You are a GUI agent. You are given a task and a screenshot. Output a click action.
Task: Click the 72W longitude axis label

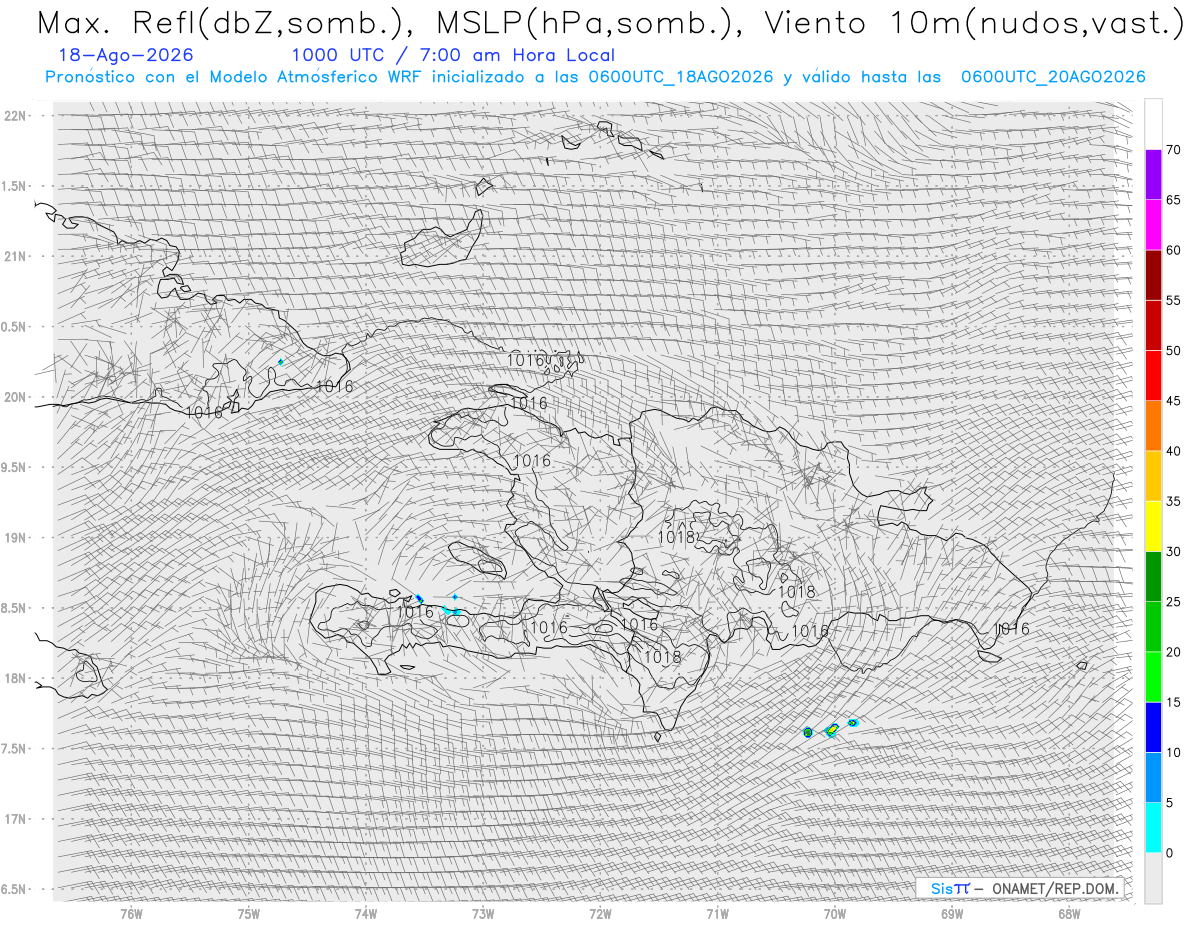[x=600, y=913]
